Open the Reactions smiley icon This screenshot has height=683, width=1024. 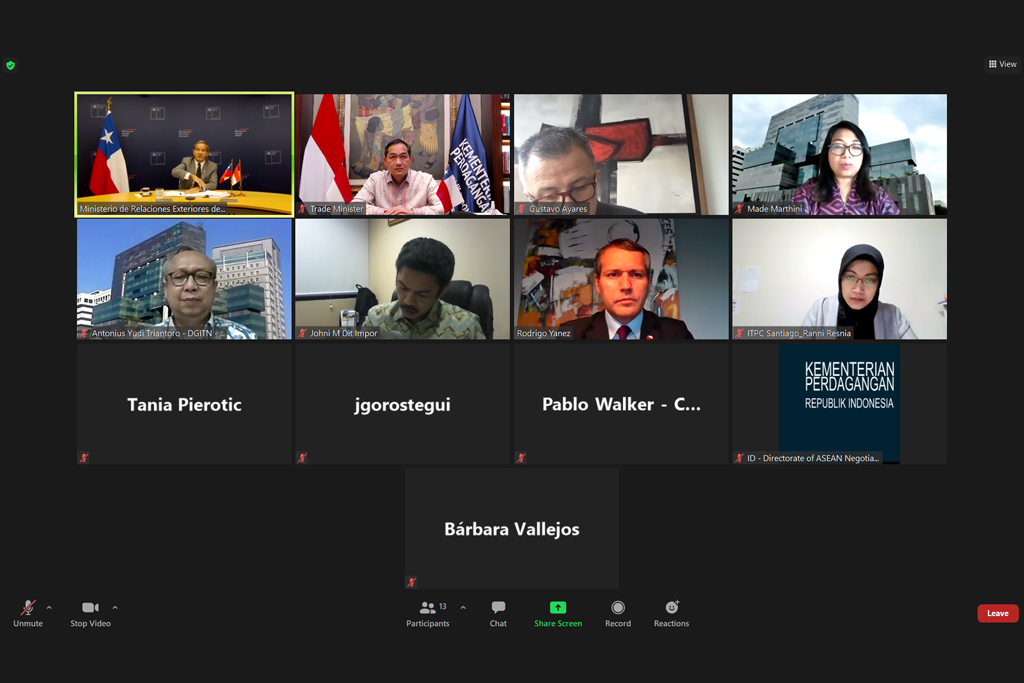point(672,607)
